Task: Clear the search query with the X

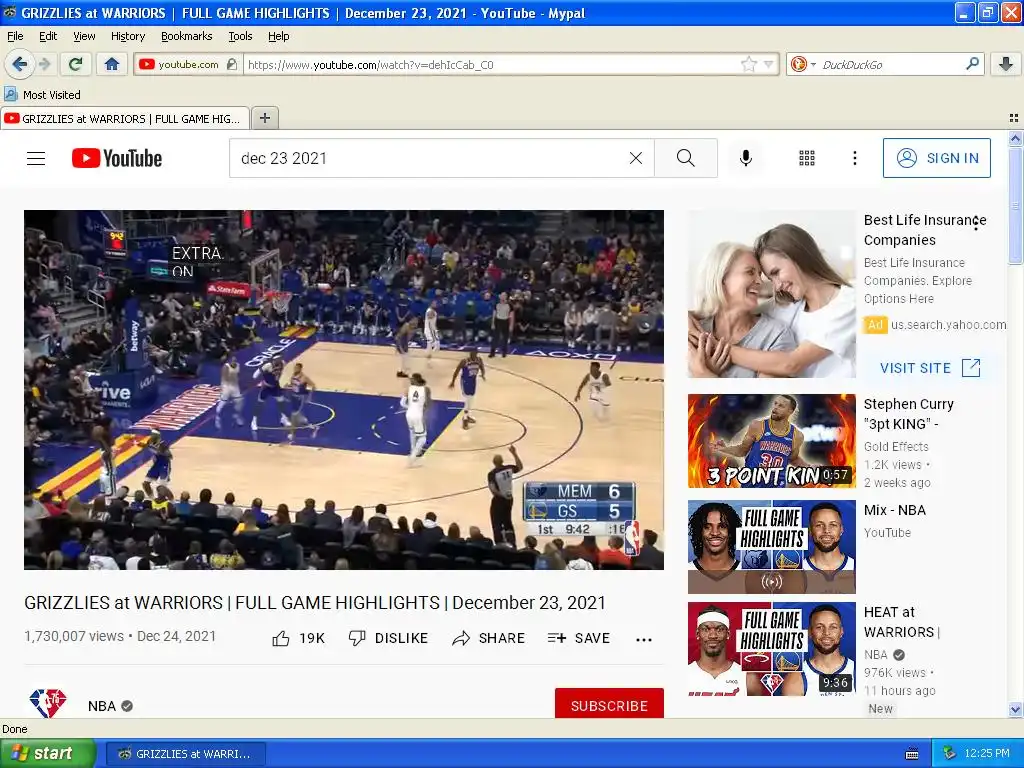Action: (635, 158)
